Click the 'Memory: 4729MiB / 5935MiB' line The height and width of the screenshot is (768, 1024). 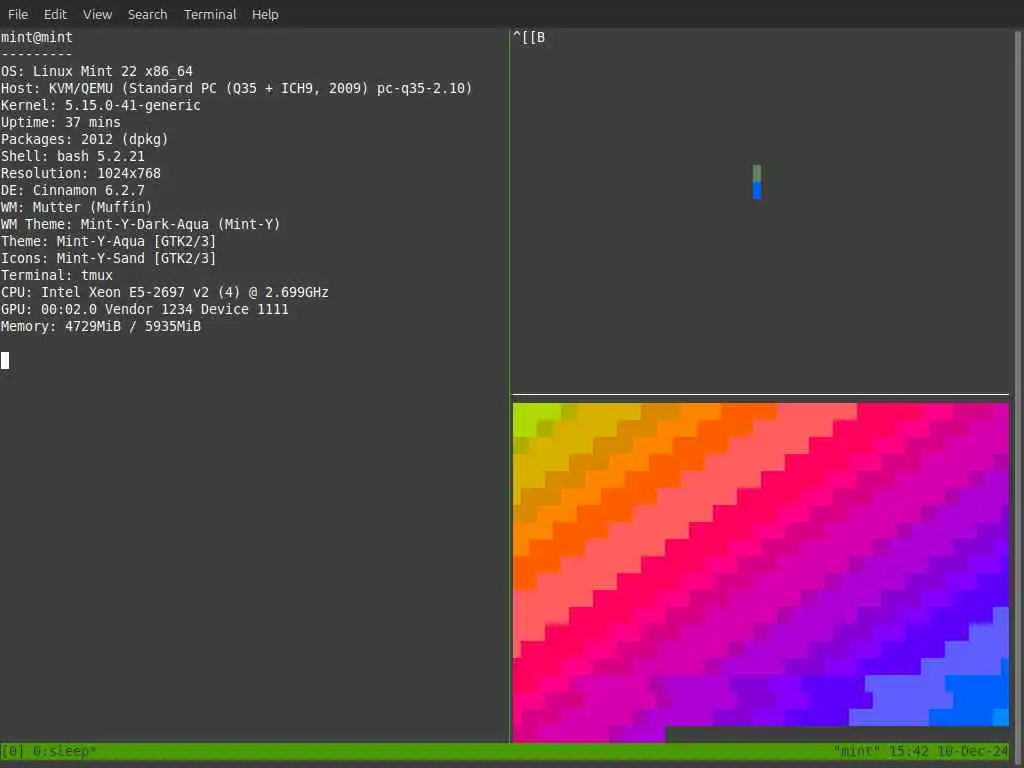point(101,326)
